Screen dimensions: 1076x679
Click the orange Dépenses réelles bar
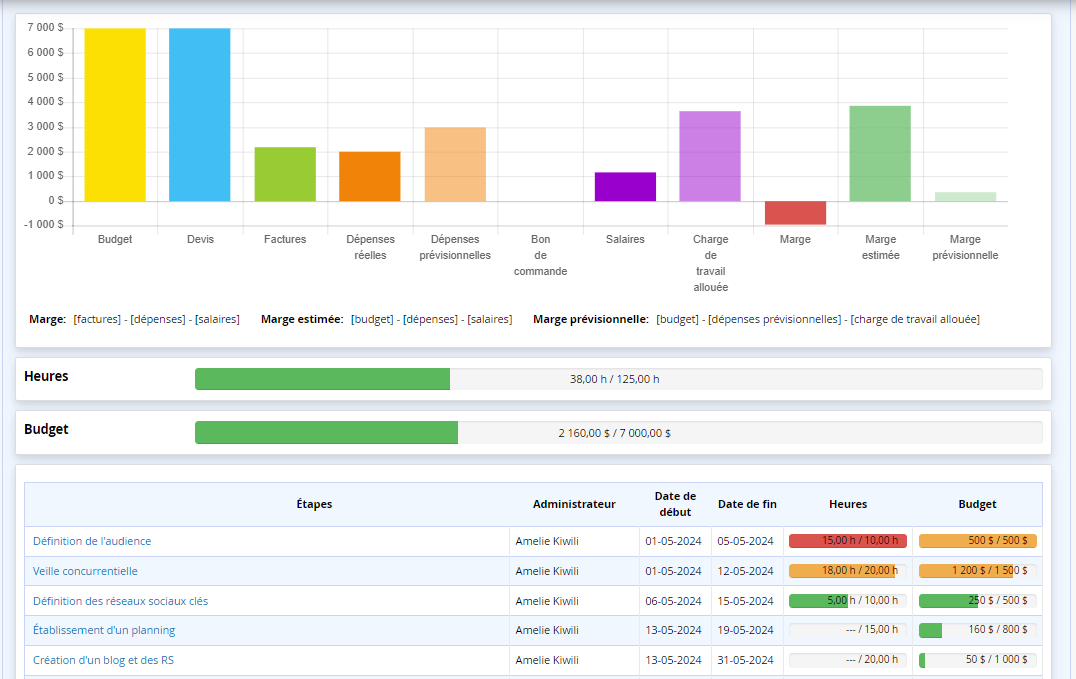370,177
